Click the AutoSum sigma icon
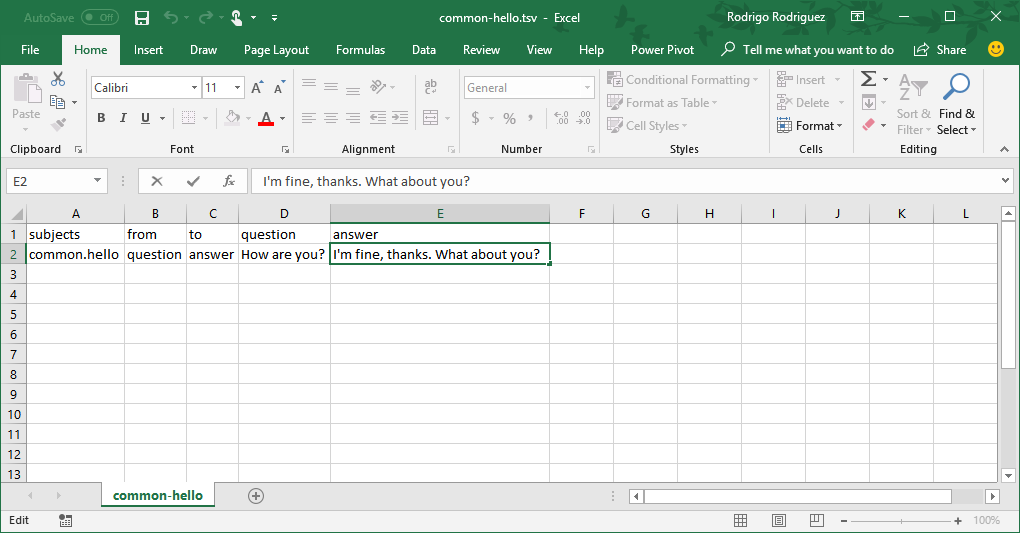 (x=868, y=80)
